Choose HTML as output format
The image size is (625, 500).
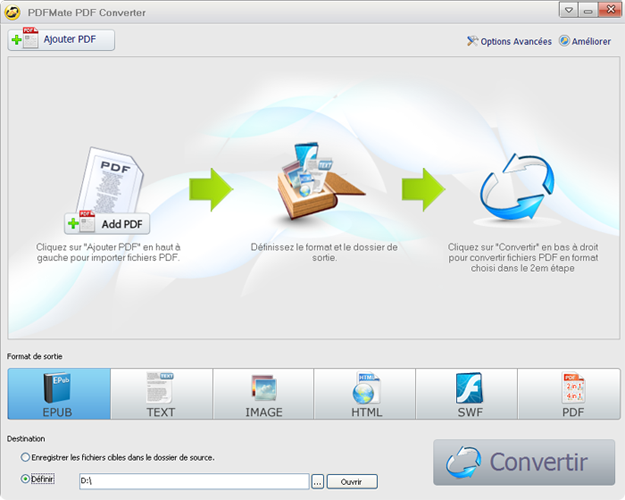365,394
